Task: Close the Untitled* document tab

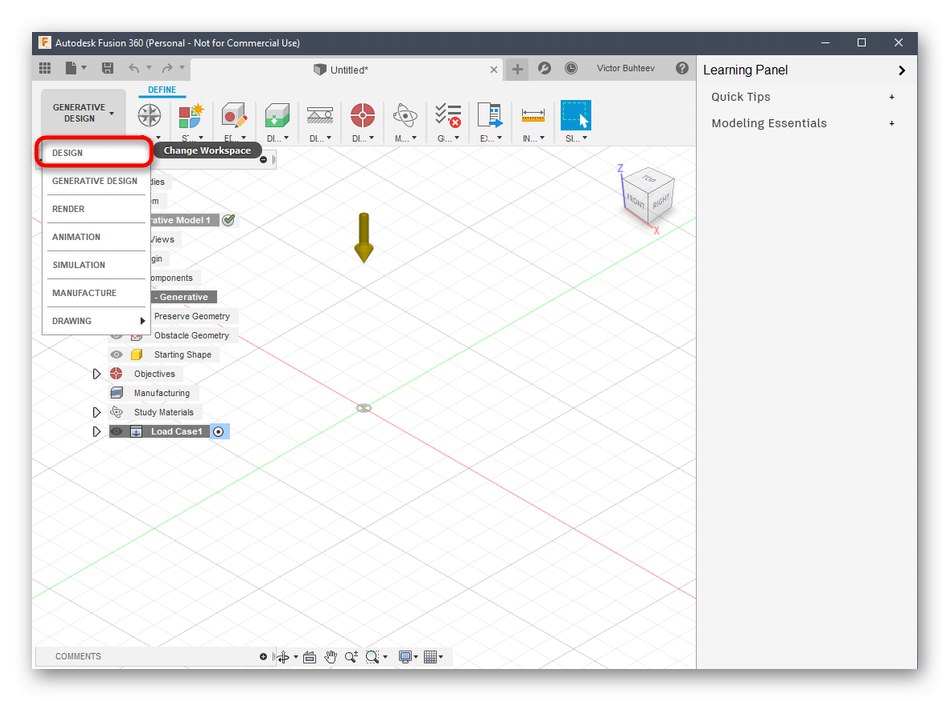Action: point(494,70)
